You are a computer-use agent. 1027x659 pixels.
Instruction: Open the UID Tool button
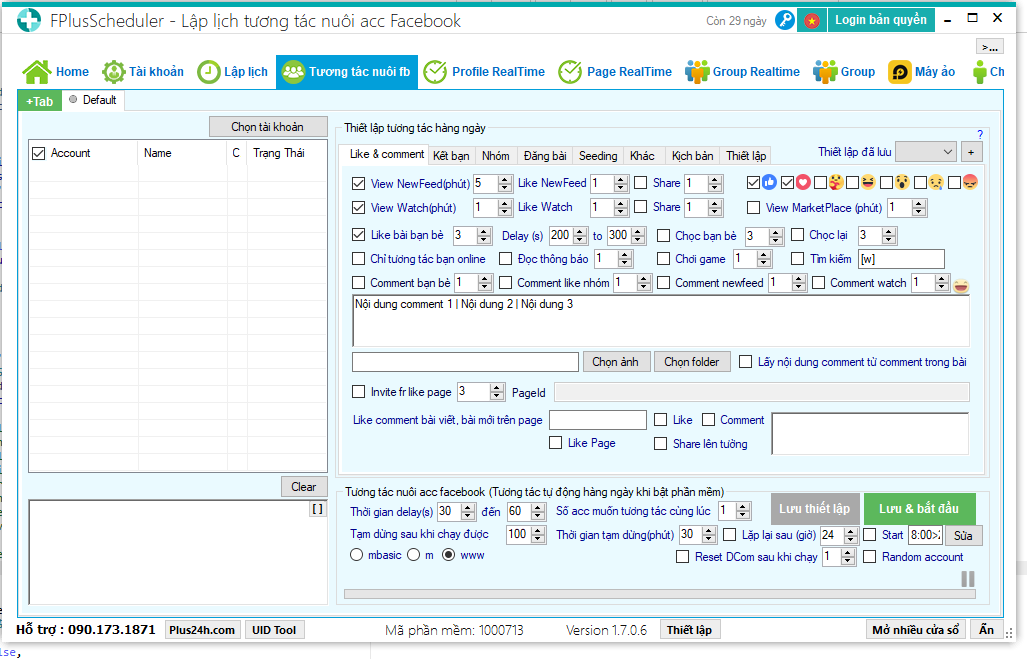(274, 630)
